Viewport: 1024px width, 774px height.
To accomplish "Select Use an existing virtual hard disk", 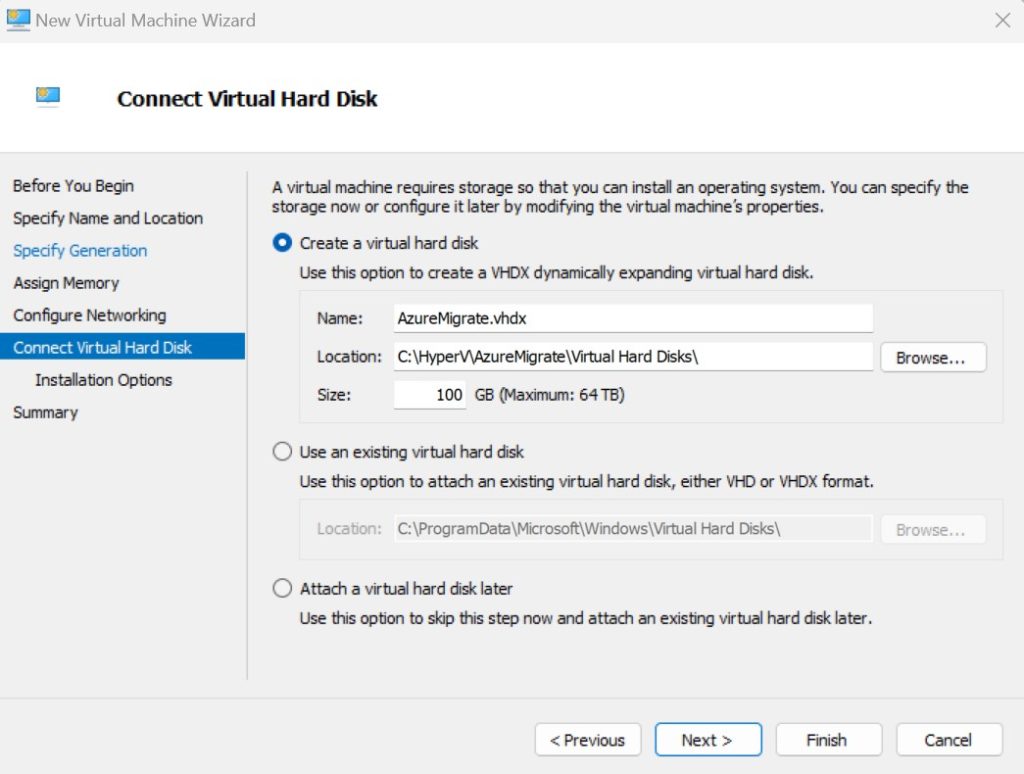I will coord(283,452).
